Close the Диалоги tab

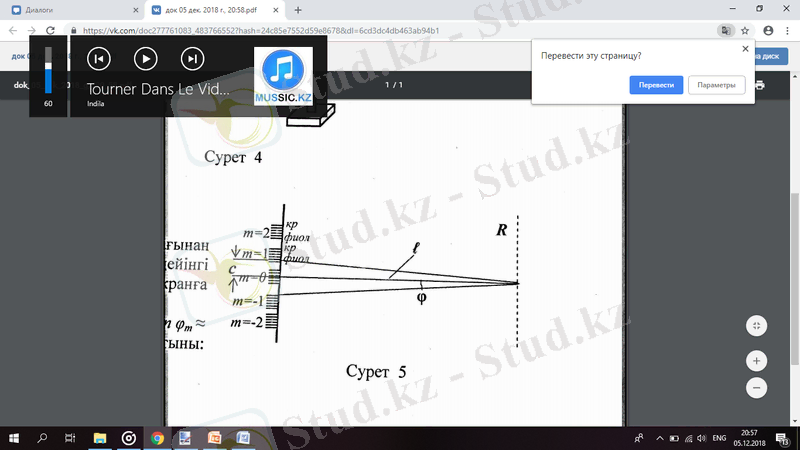(135, 10)
